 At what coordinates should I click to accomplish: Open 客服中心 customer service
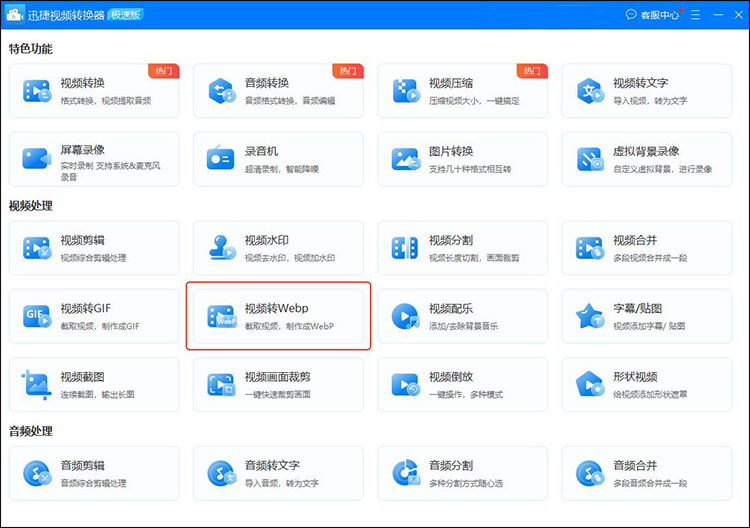pyautogui.click(x=653, y=15)
